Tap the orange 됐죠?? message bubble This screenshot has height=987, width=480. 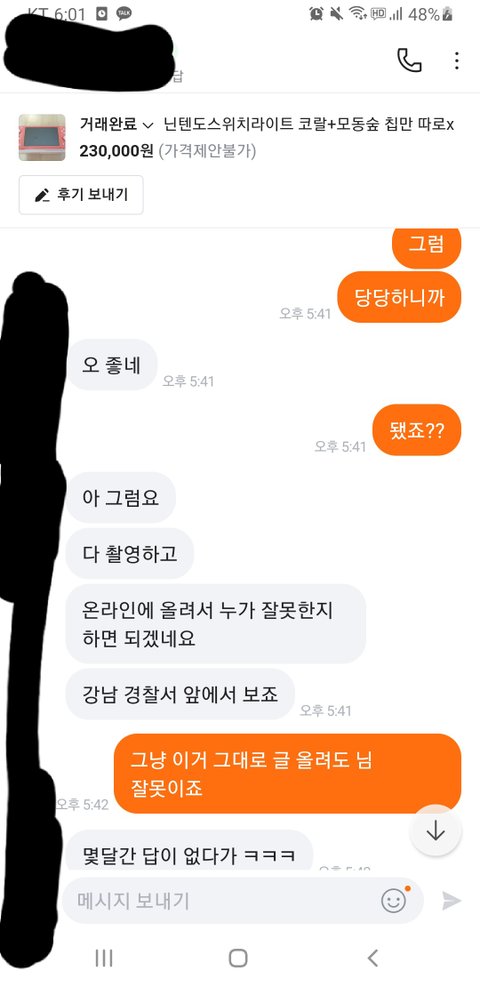pyautogui.click(x=417, y=430)
